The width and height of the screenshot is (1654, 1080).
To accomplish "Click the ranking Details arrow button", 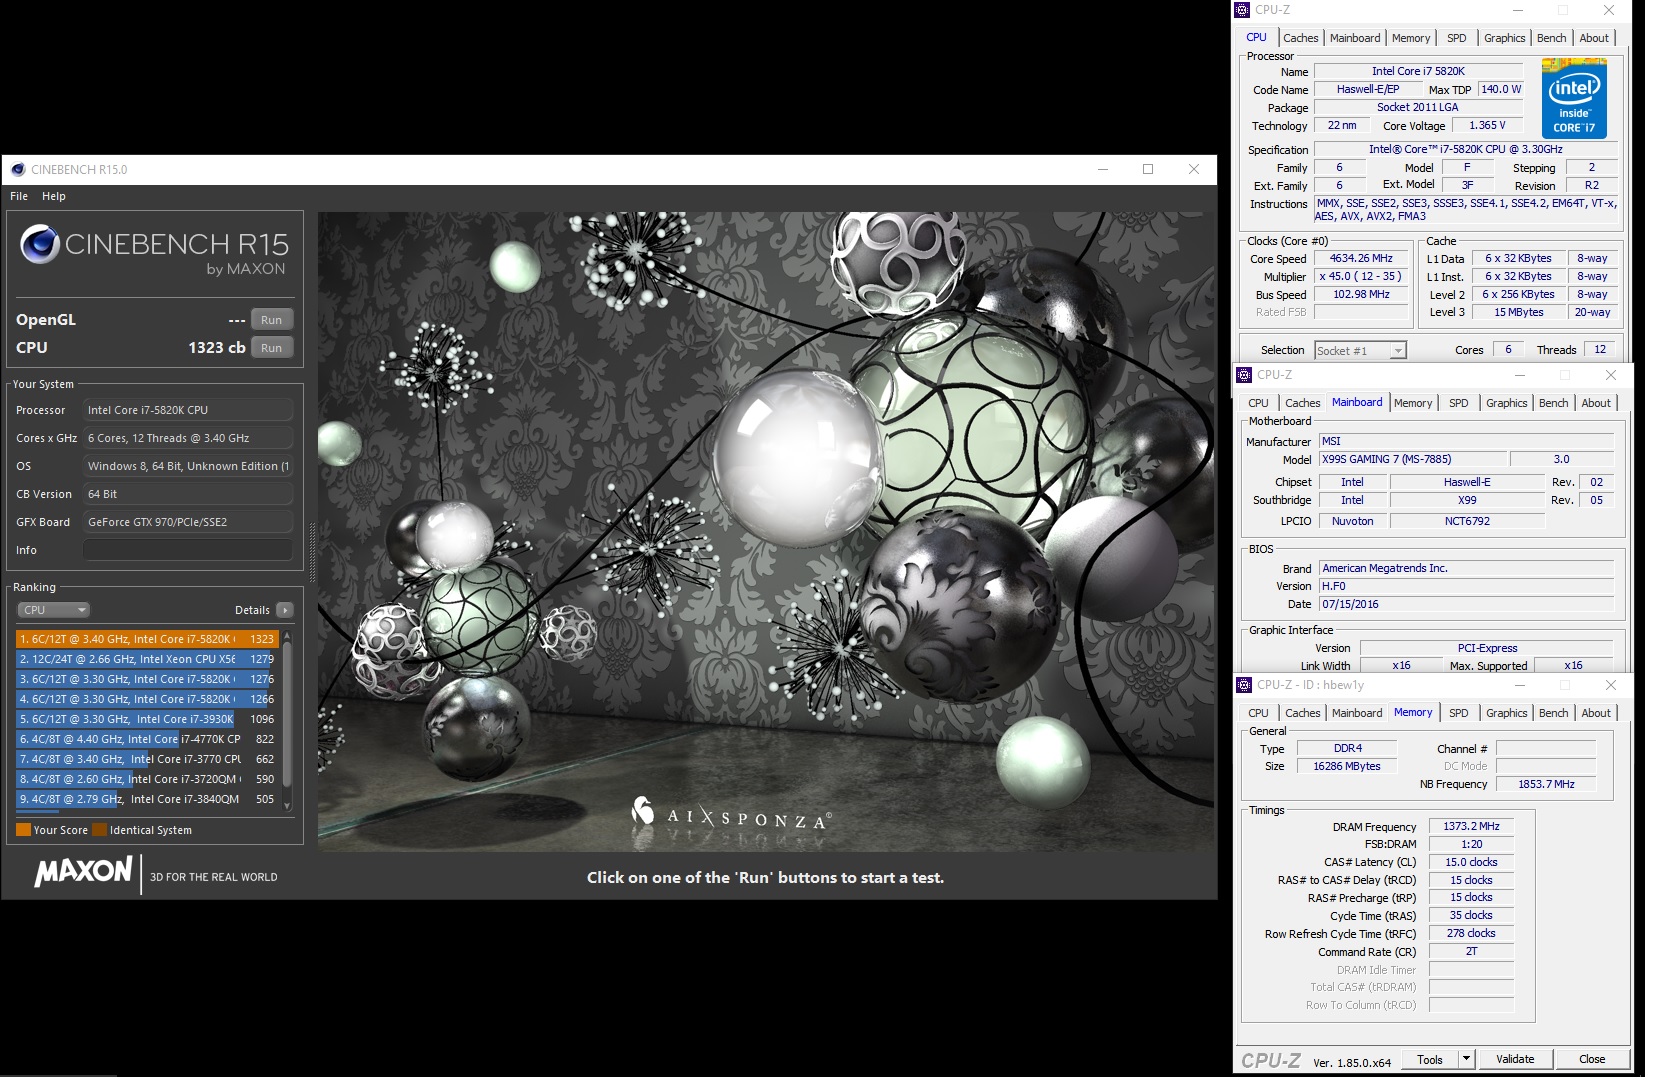I will pyautogui.click(x=285, y=610).
